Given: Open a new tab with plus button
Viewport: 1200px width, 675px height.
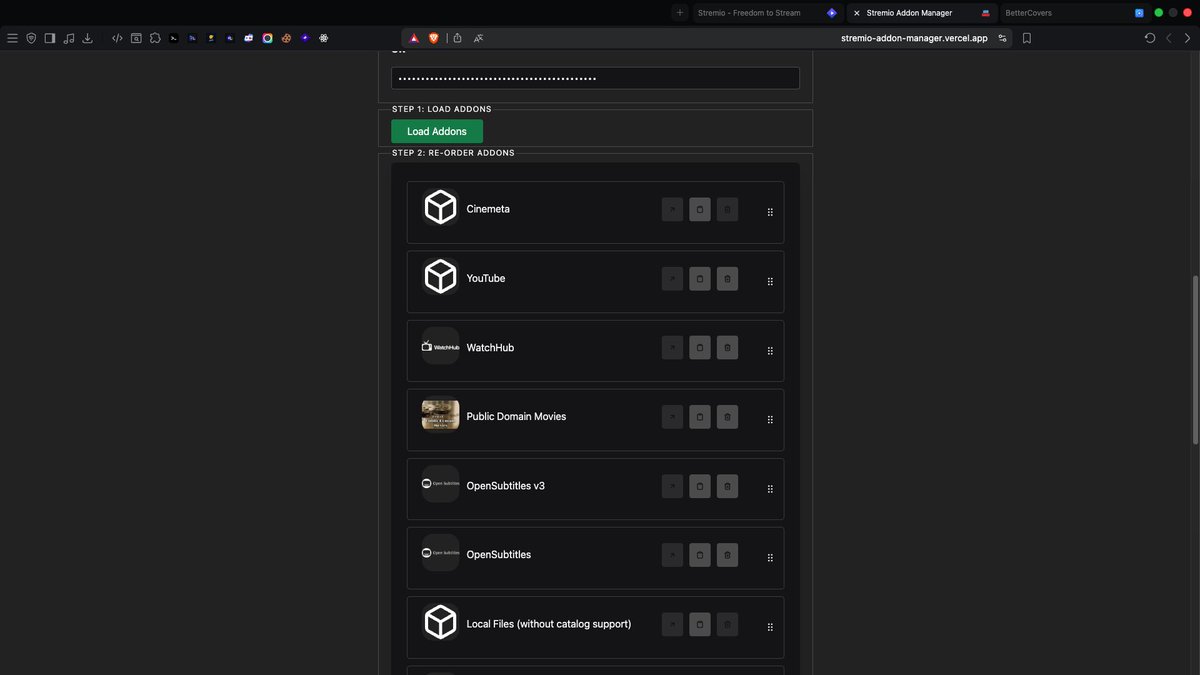Looking at the screenshot, I should click(680, 13).
